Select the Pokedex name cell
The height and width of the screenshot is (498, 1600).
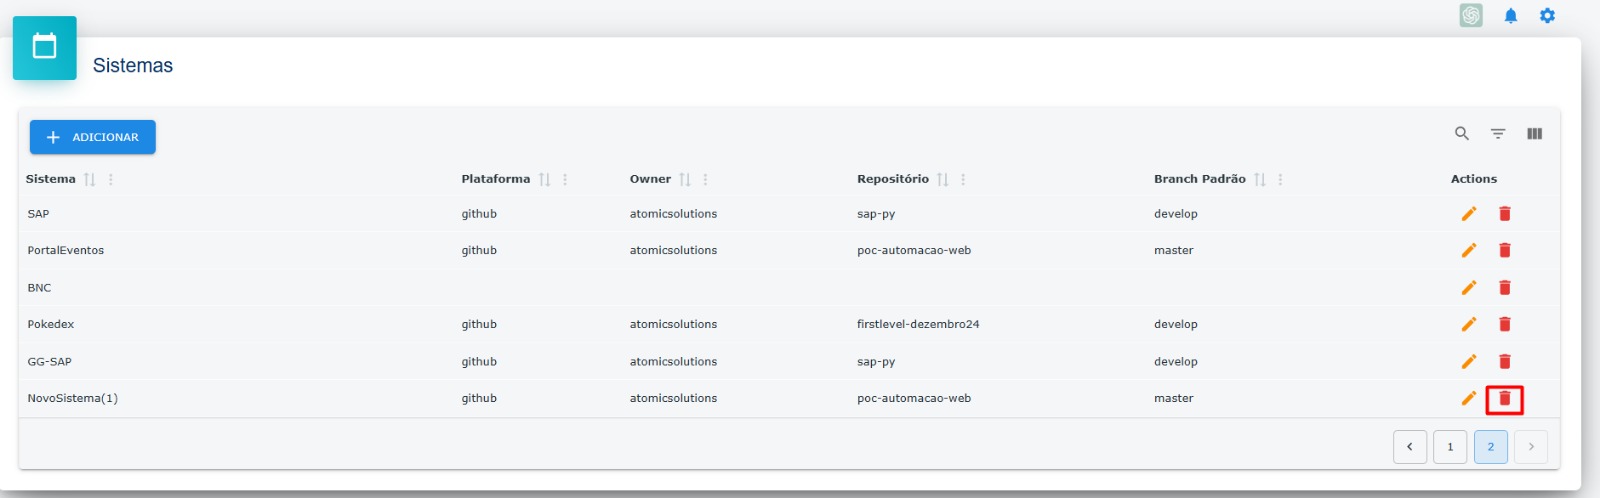pos(51,324)
